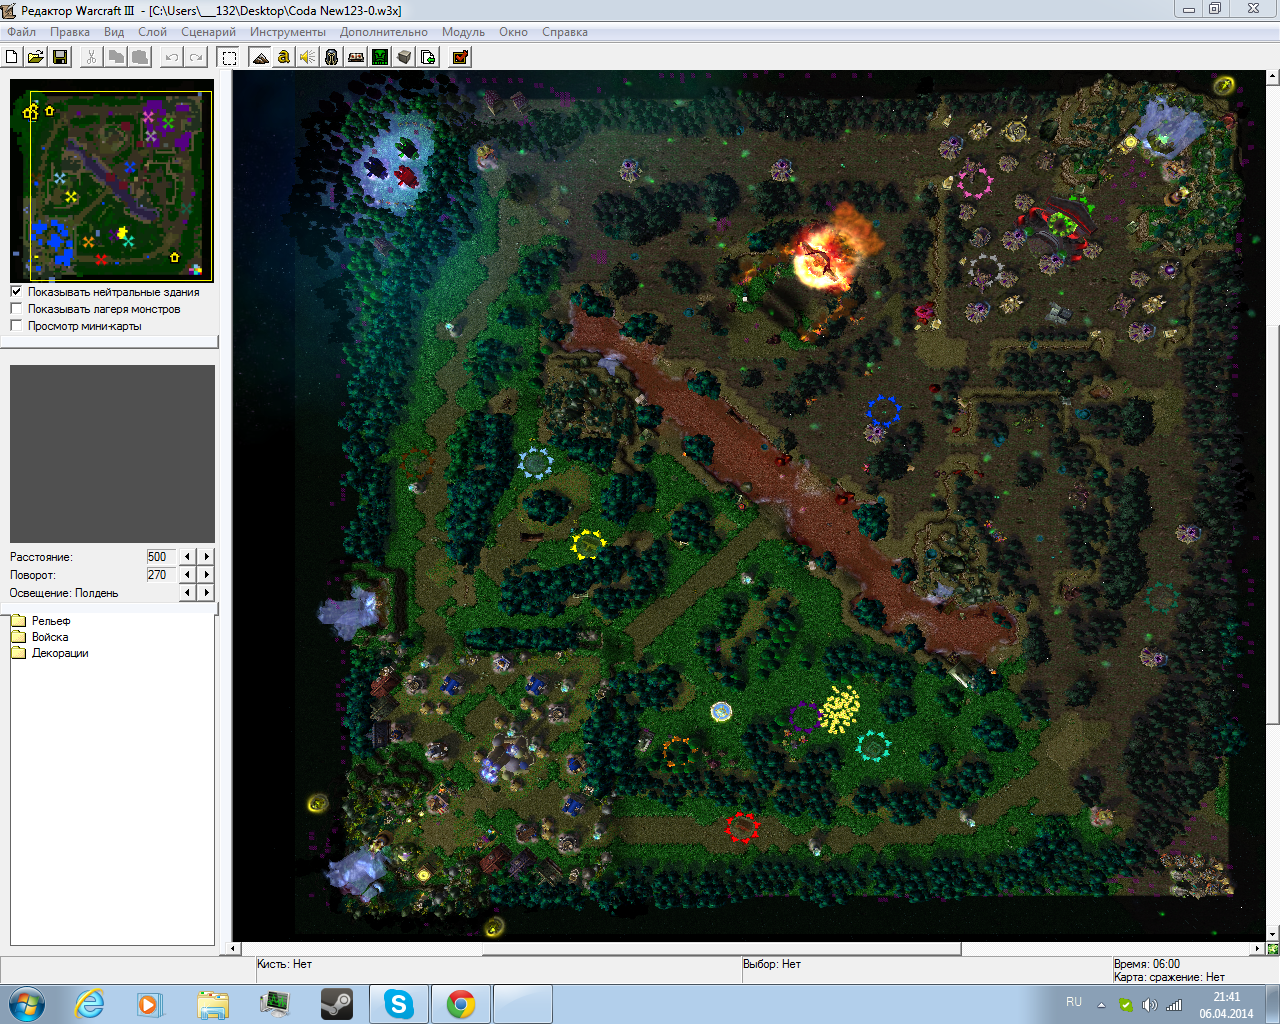Open Windows Explorer from taskbar

[x=212, y=1004]
